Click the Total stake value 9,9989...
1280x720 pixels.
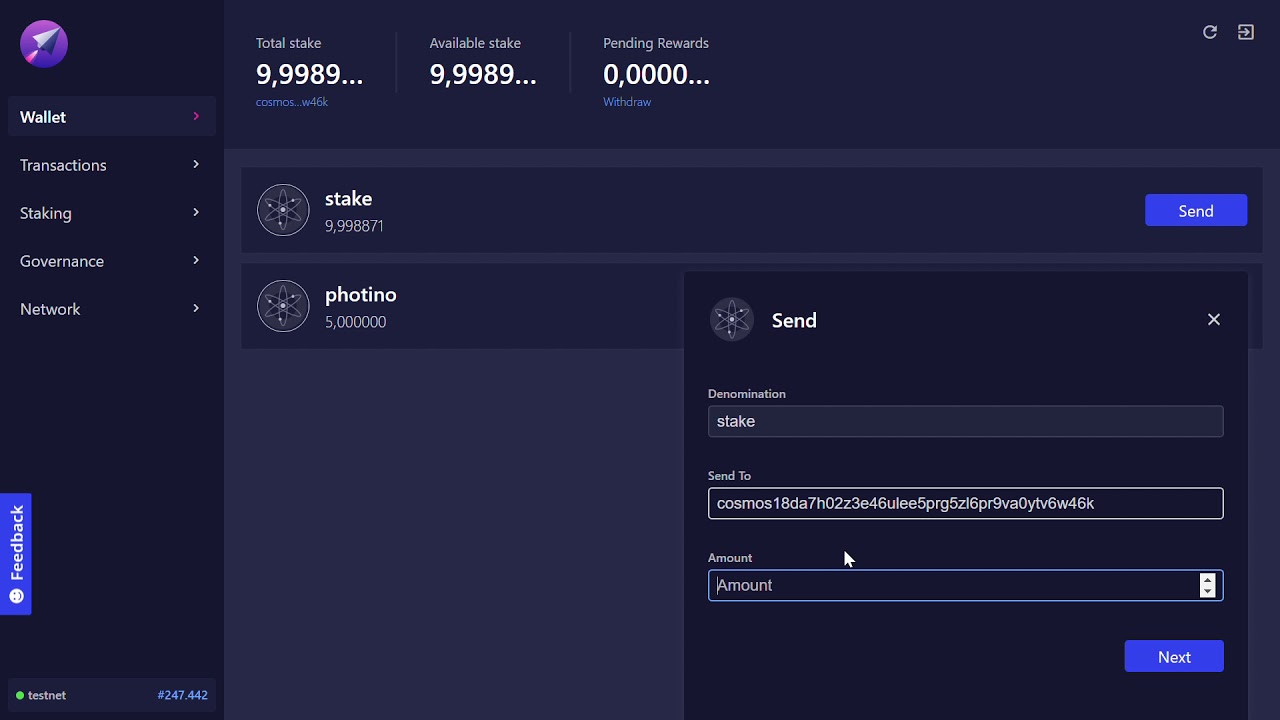pyautogui.click(x=309, y=74)
